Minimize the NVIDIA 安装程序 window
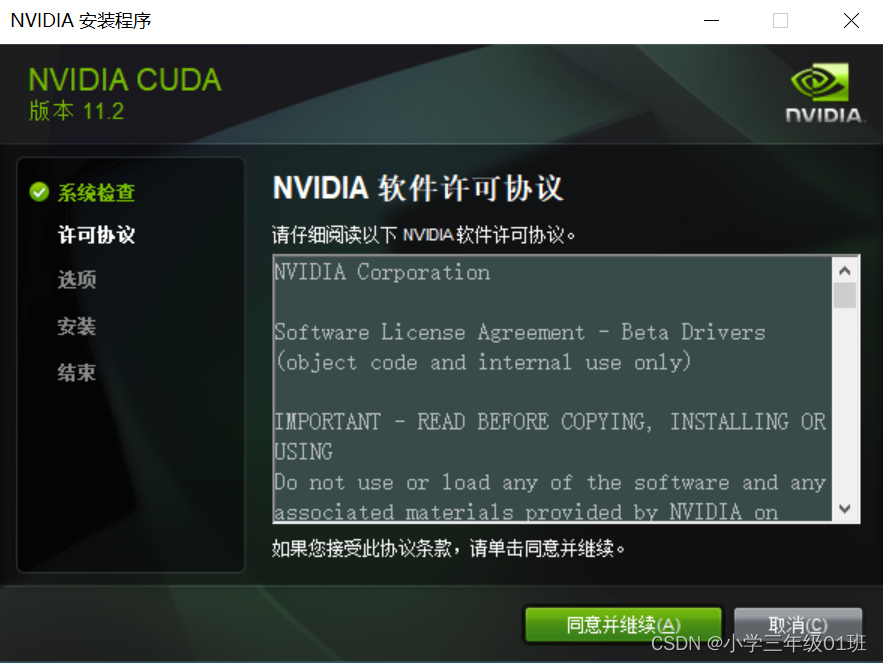Viewport: 883px width, 663px height. click(711, 20)
